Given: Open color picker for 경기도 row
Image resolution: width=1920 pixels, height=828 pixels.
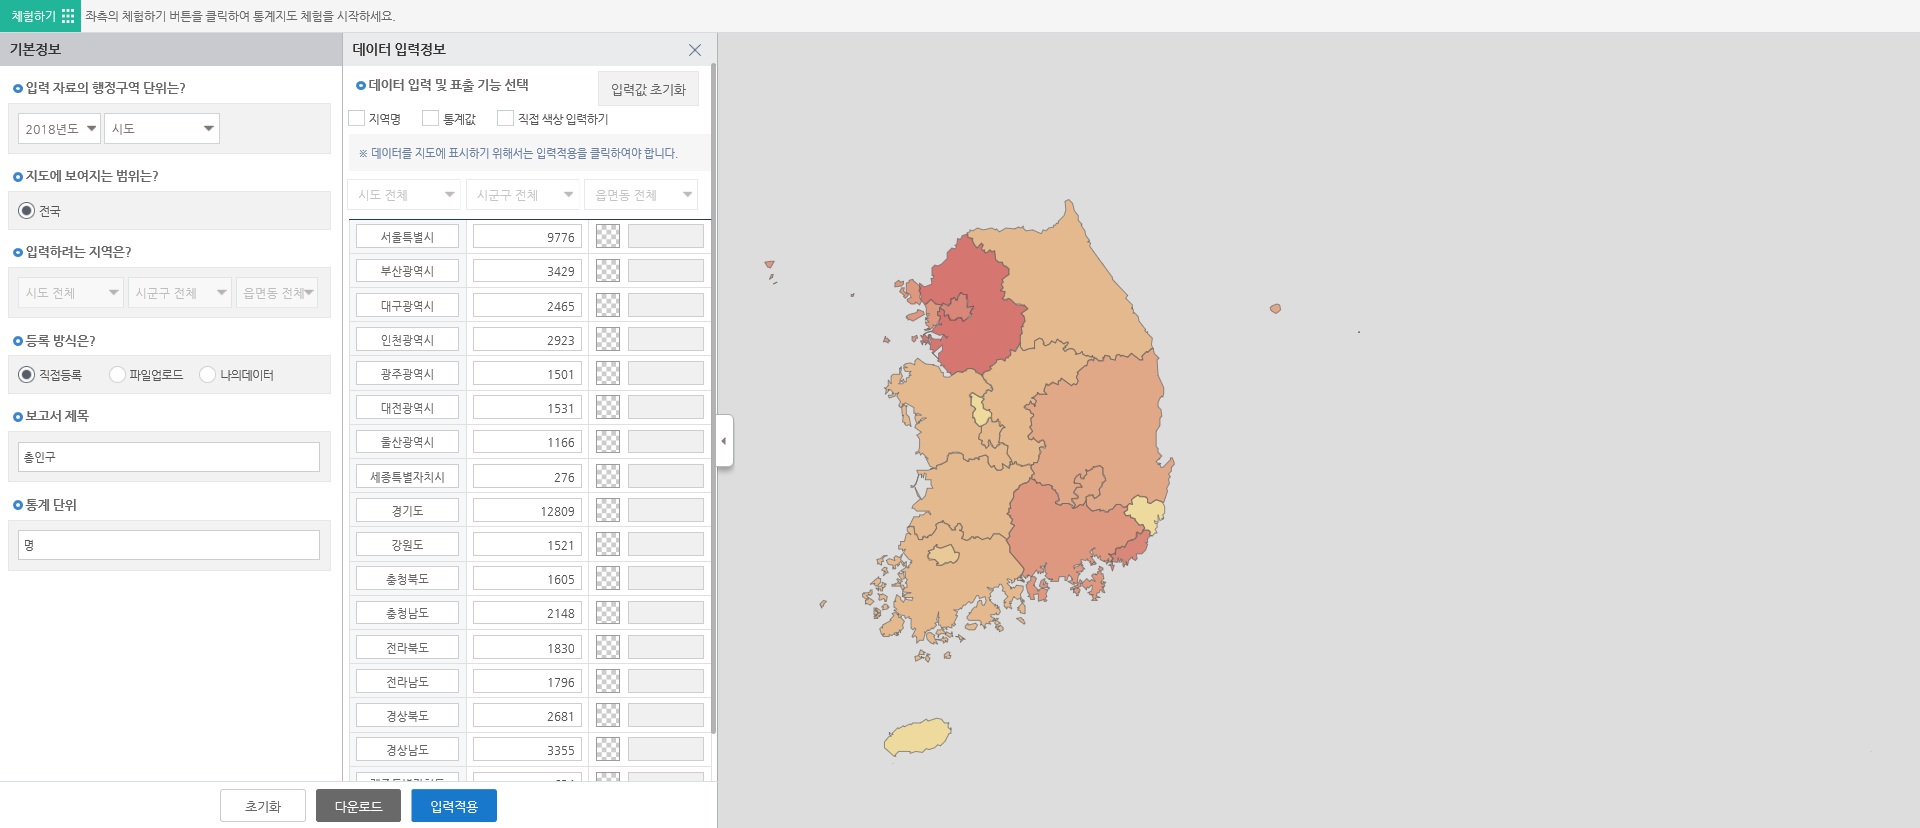Looking at the screenshot, I should 608,511.
